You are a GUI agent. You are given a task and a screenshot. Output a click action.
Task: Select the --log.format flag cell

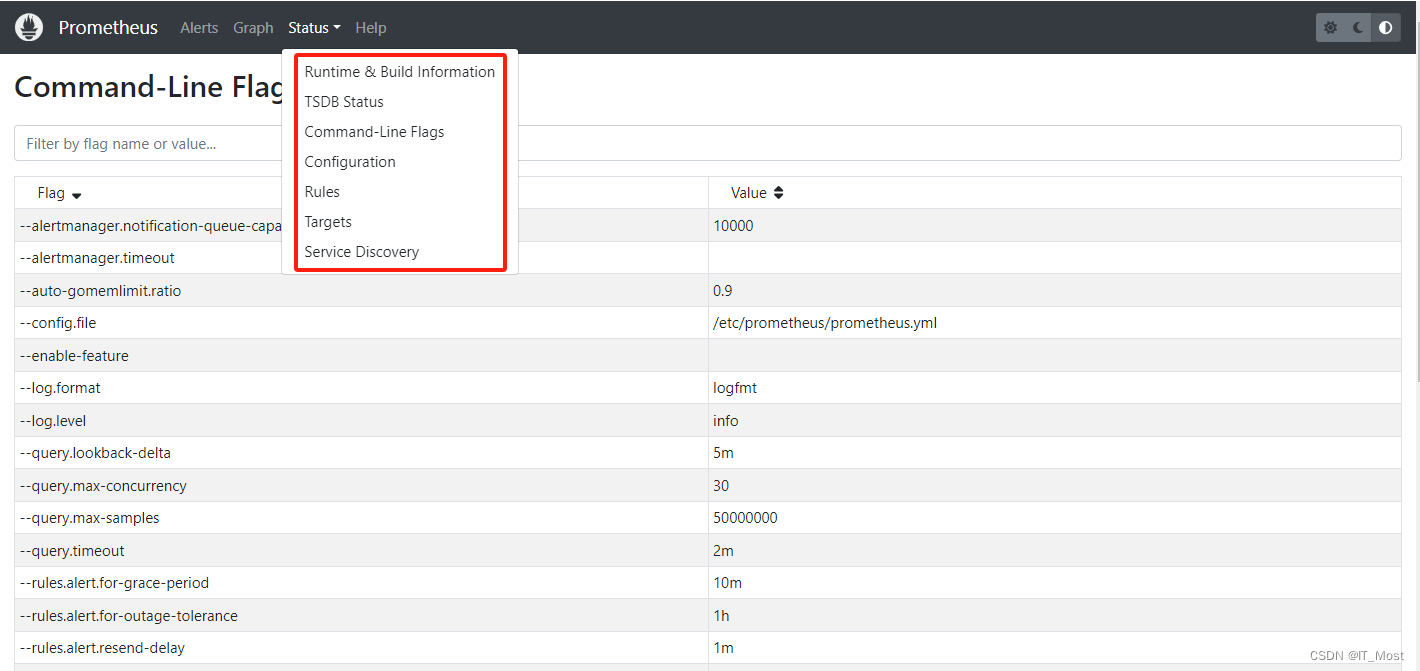pyautogui.click(x=361, y=388)
